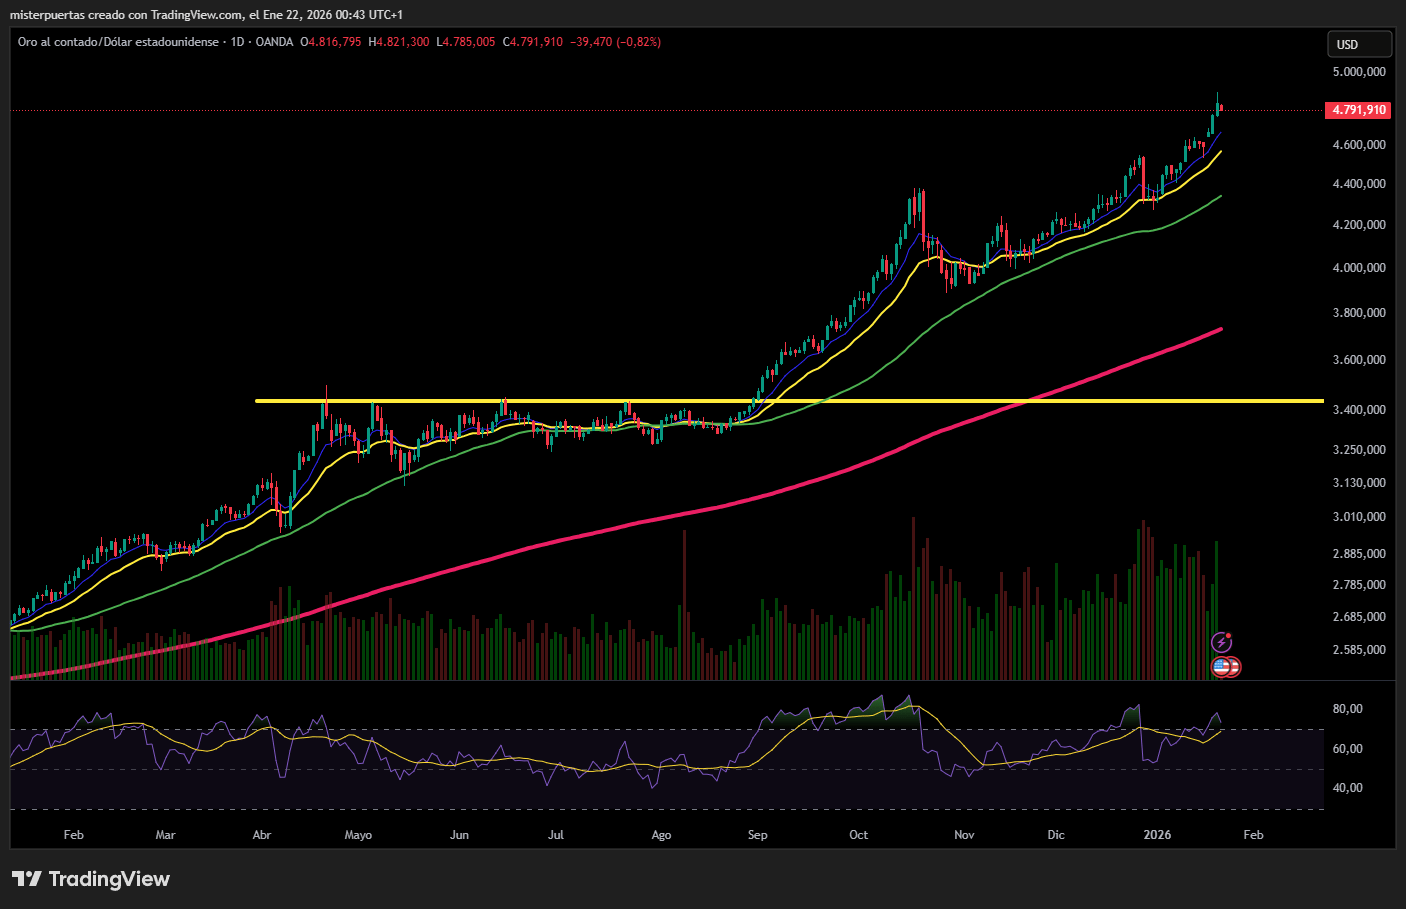Image resolution: width=1406 pixels, height=909 pixels.
Task: Click the 2026 label on the time axis
Action: (1157, 835)
